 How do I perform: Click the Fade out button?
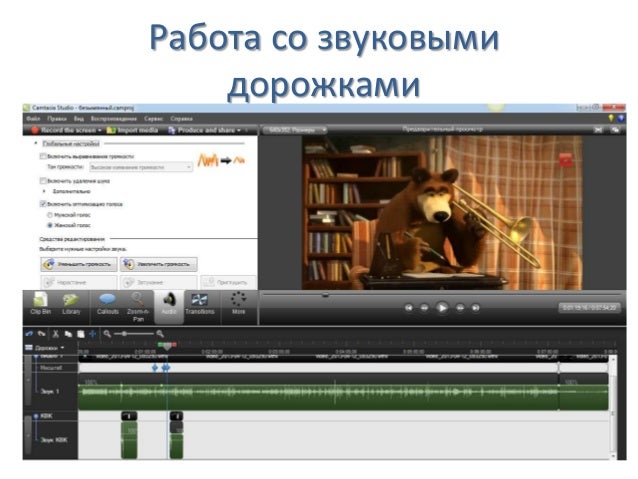[159, 282]
